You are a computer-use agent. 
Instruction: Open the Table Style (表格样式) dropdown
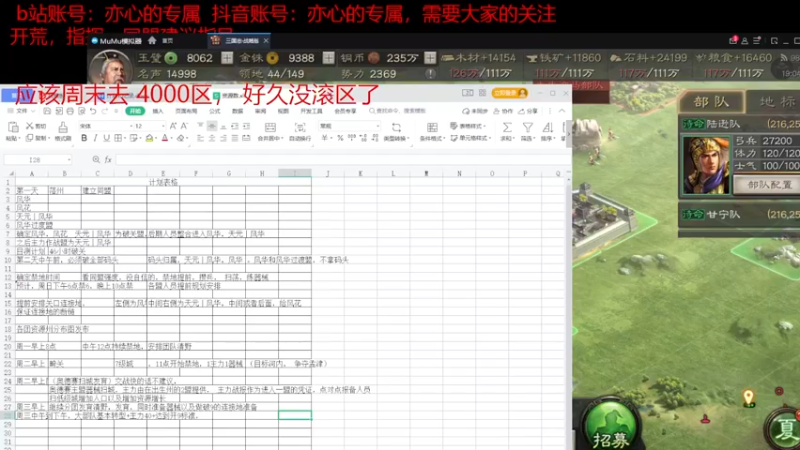468,126
